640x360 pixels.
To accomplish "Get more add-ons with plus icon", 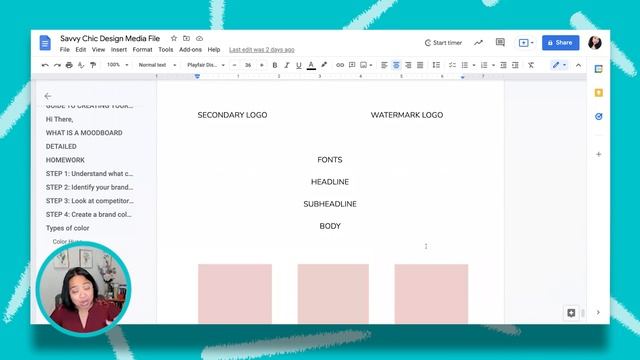I will click(598, 154).
